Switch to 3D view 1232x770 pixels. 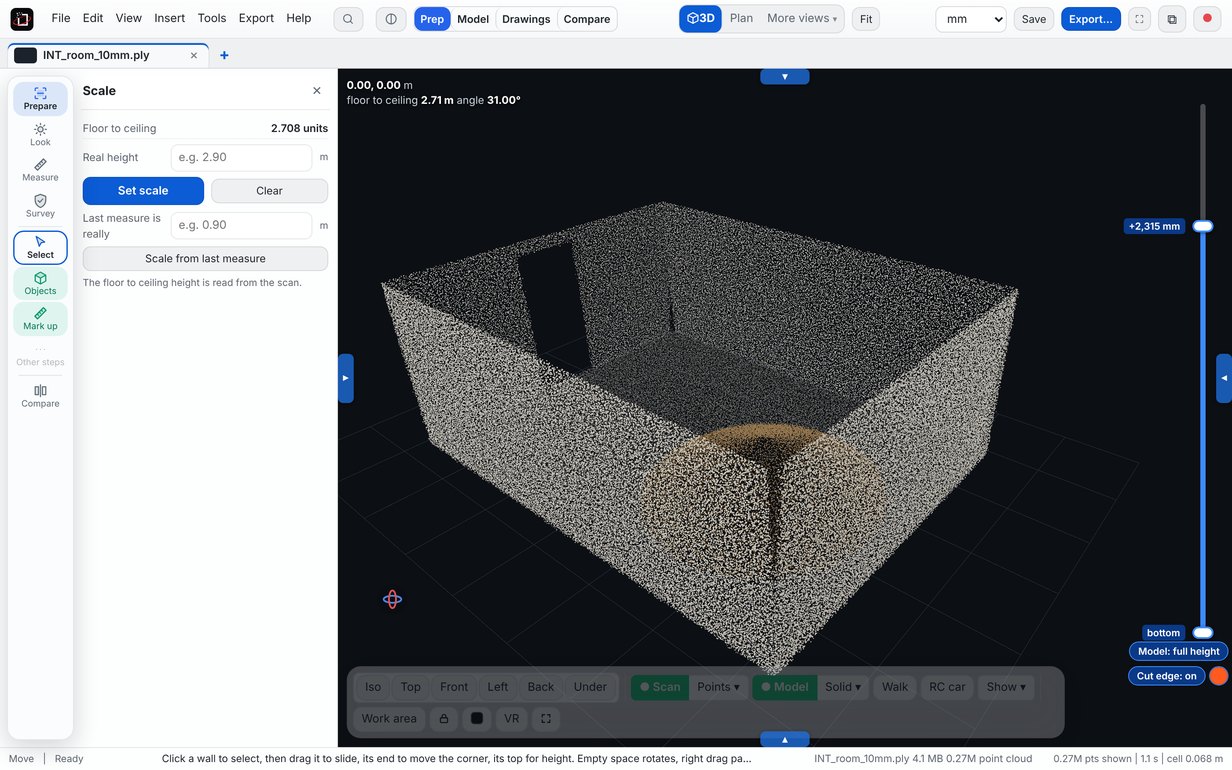(x=700, y=18)
